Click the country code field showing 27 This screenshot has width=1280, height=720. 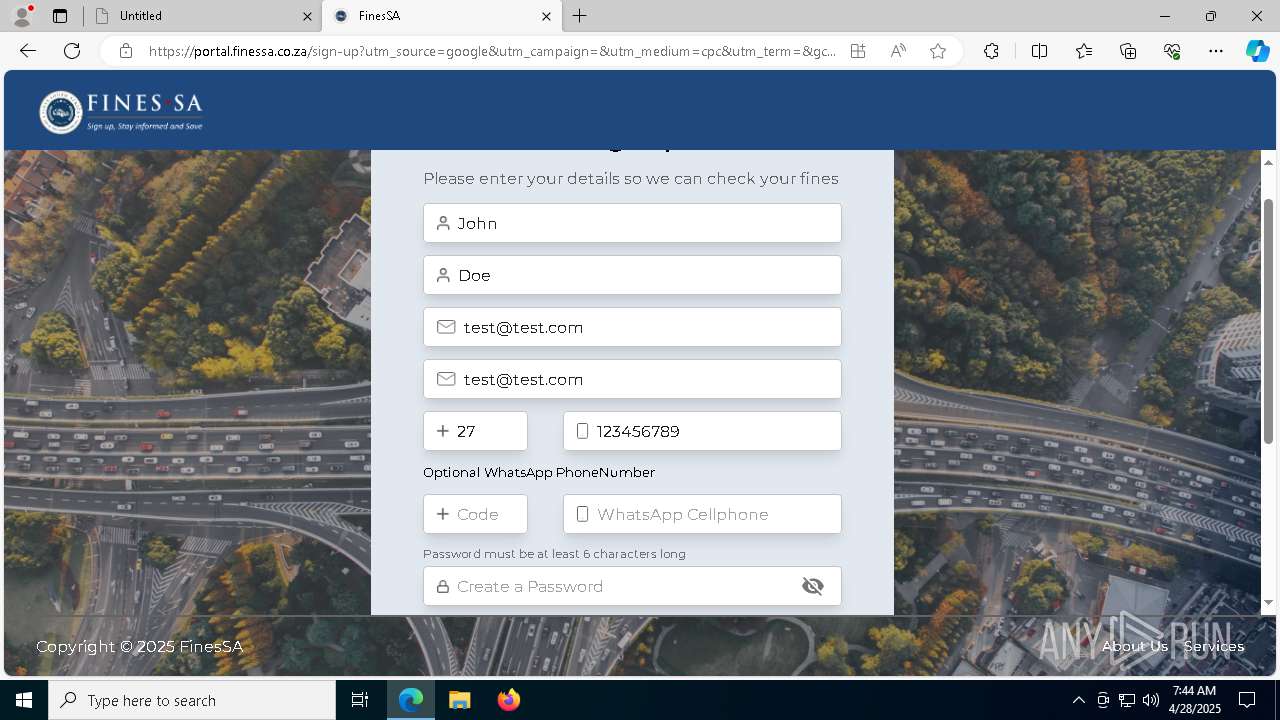pos(475,431)
